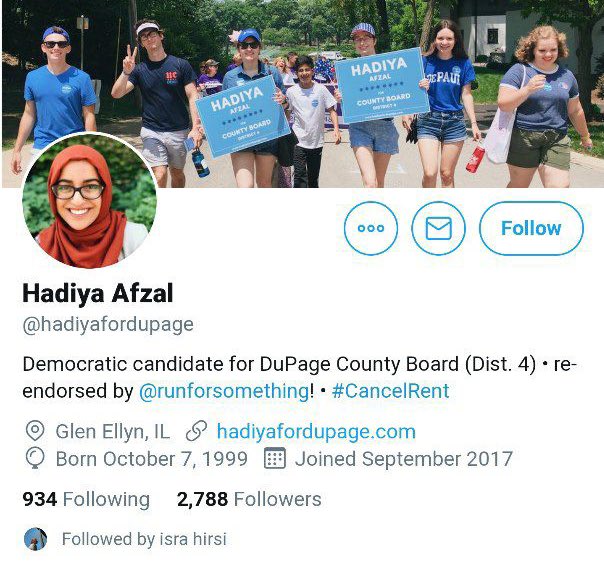Viewport: 604px width, 587px height.
Task: Open the #CancelRent hashtag
Action: tap(390, 391)
